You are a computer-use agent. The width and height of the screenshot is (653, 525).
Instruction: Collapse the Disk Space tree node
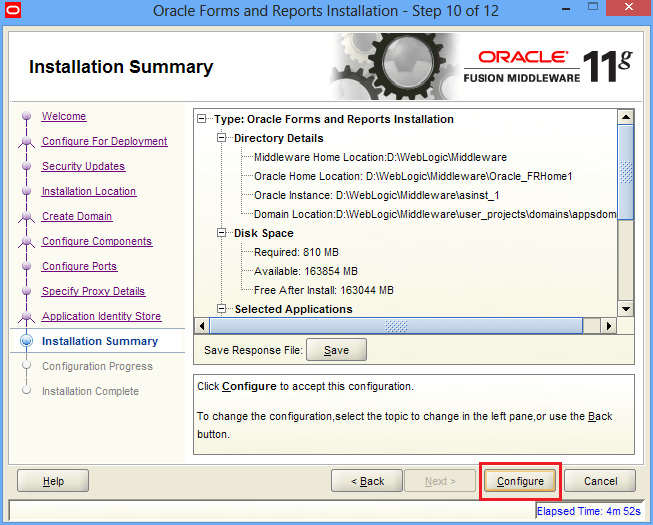[222, 233]
